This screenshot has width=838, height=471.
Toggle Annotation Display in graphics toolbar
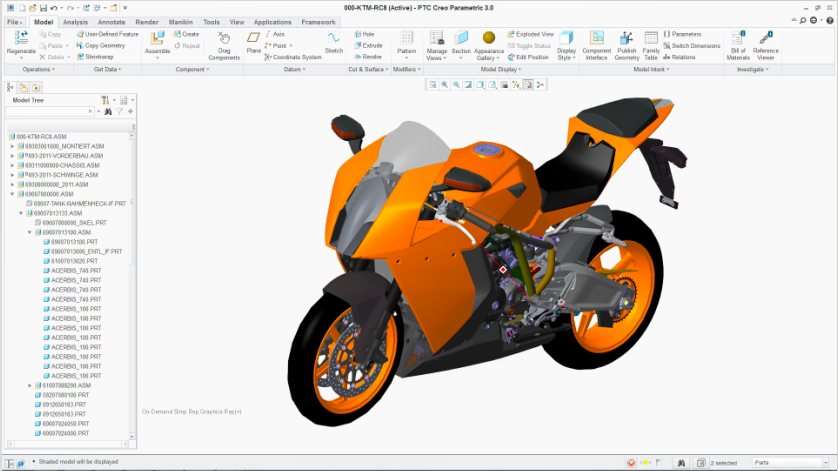click(528, 84)
